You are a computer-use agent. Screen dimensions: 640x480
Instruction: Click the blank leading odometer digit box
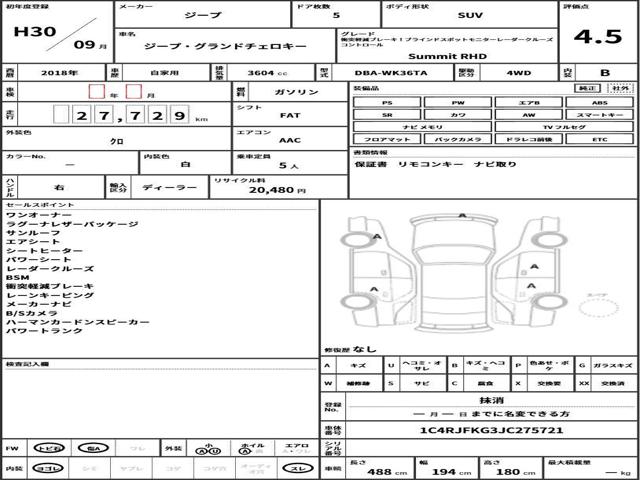tap(61, 114)
